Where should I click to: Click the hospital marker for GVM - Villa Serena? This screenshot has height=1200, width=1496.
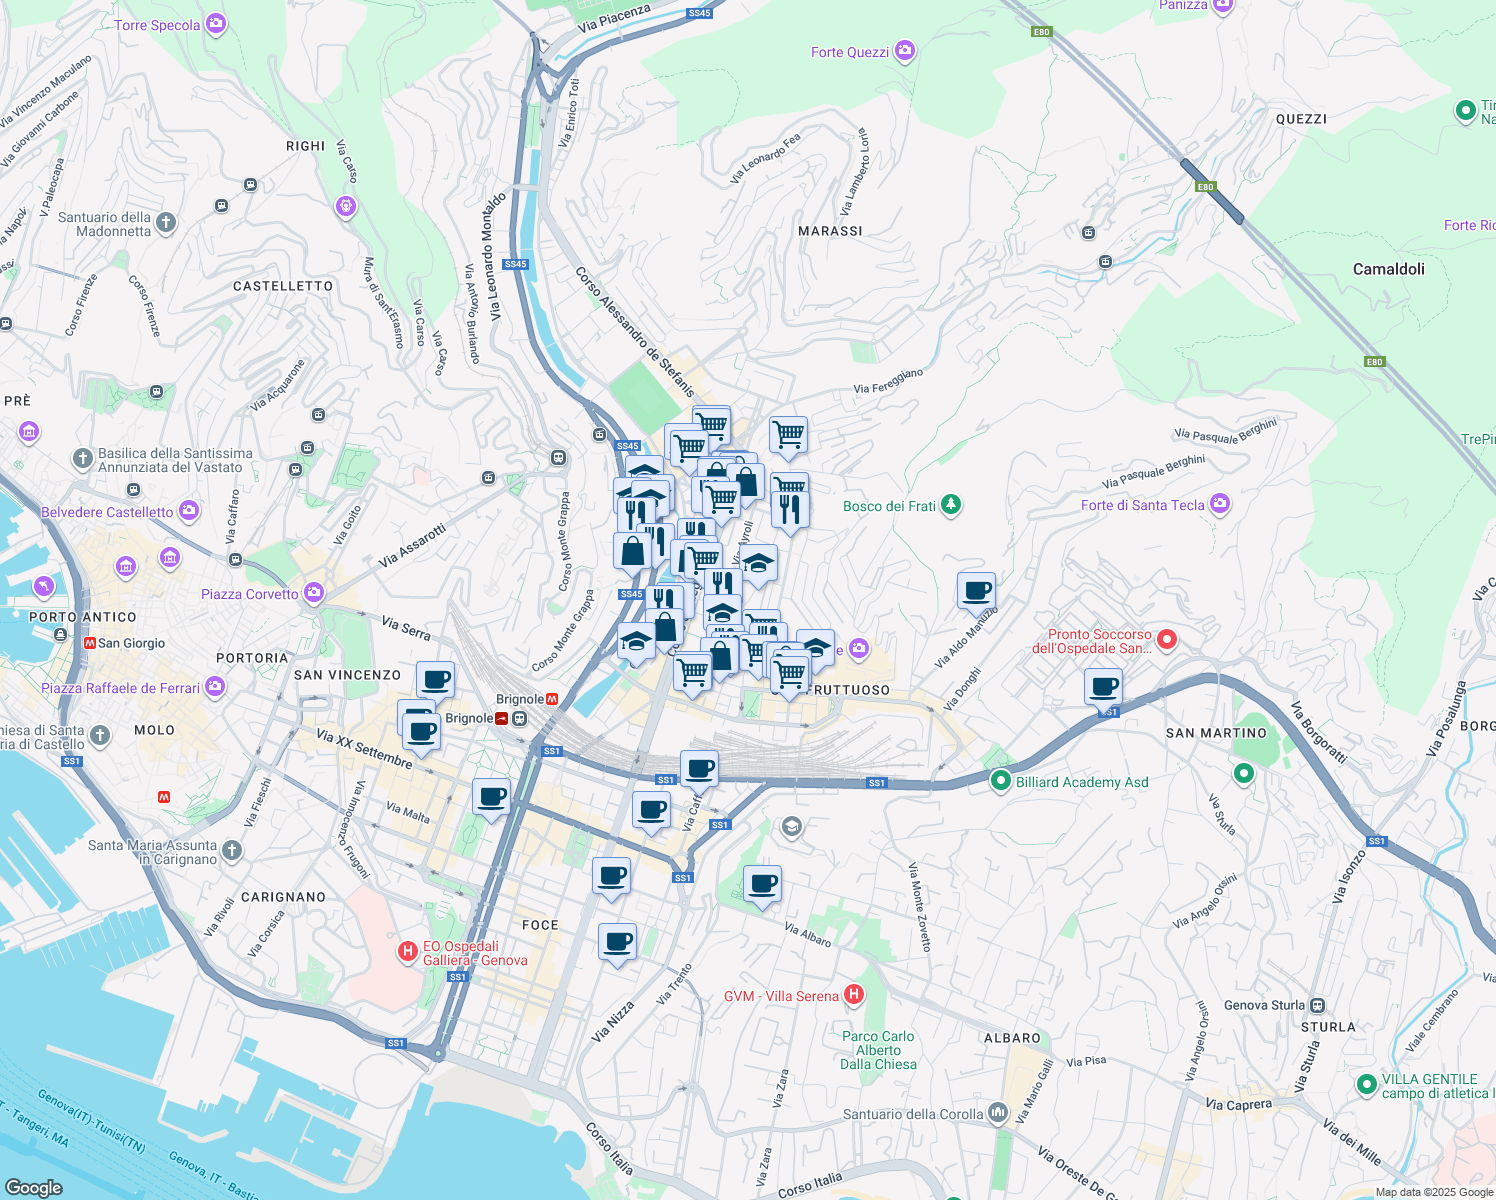pos(854,995)
